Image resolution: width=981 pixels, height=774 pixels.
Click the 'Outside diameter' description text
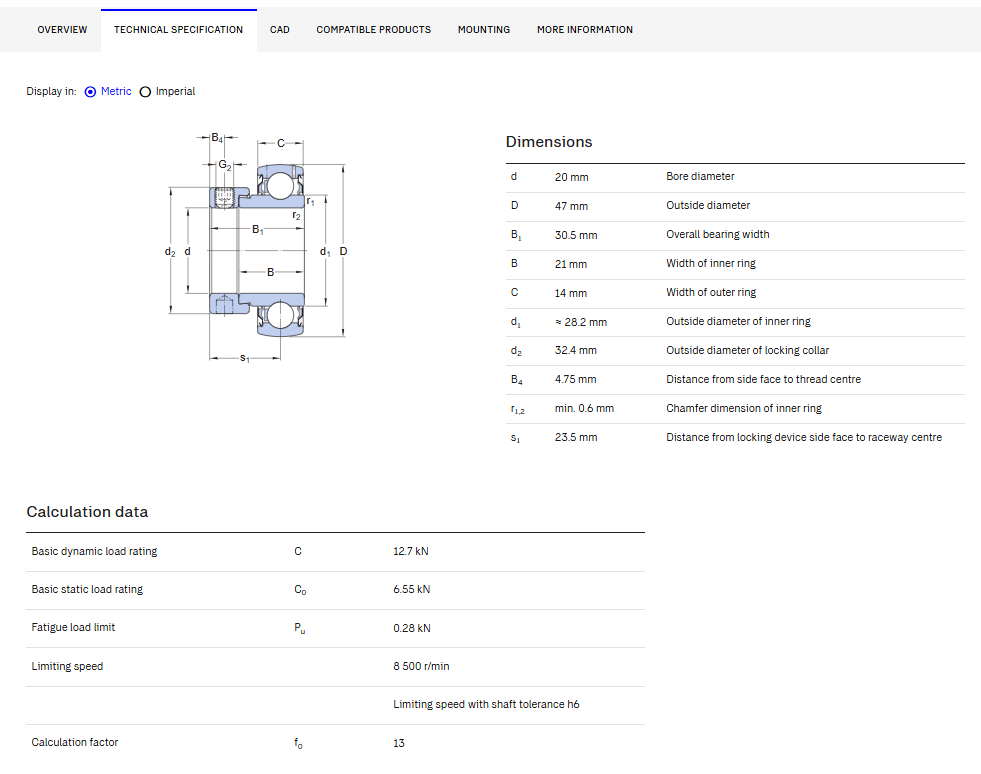(708, 205)
